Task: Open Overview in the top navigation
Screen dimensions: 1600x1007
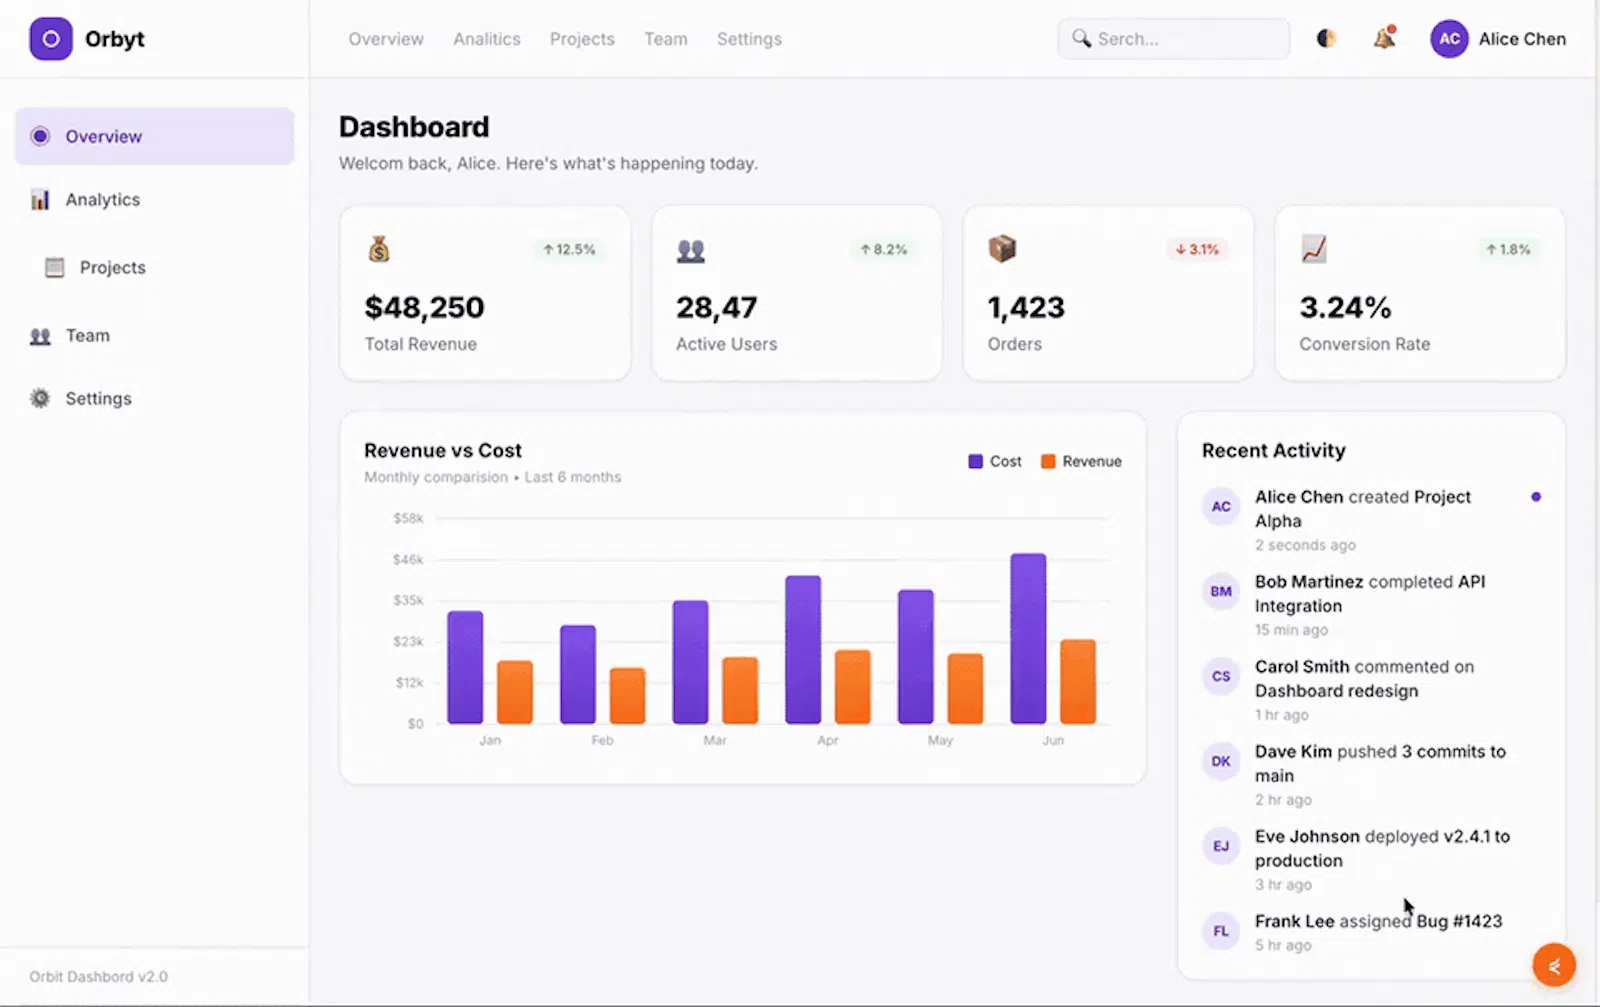Action: pyautogui.click(x=386, y=39)
